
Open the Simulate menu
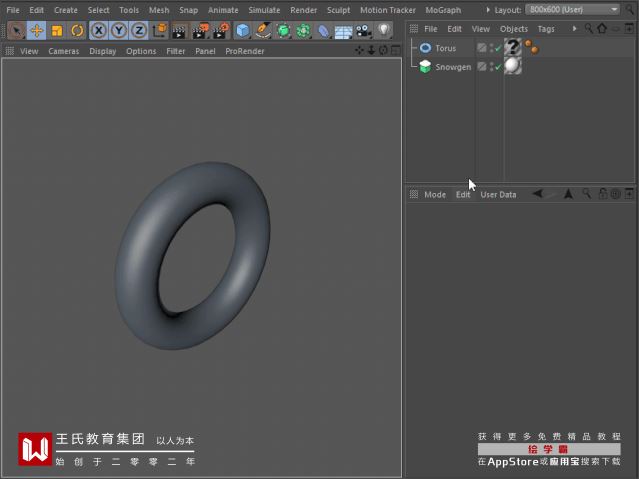click(264, 10)
